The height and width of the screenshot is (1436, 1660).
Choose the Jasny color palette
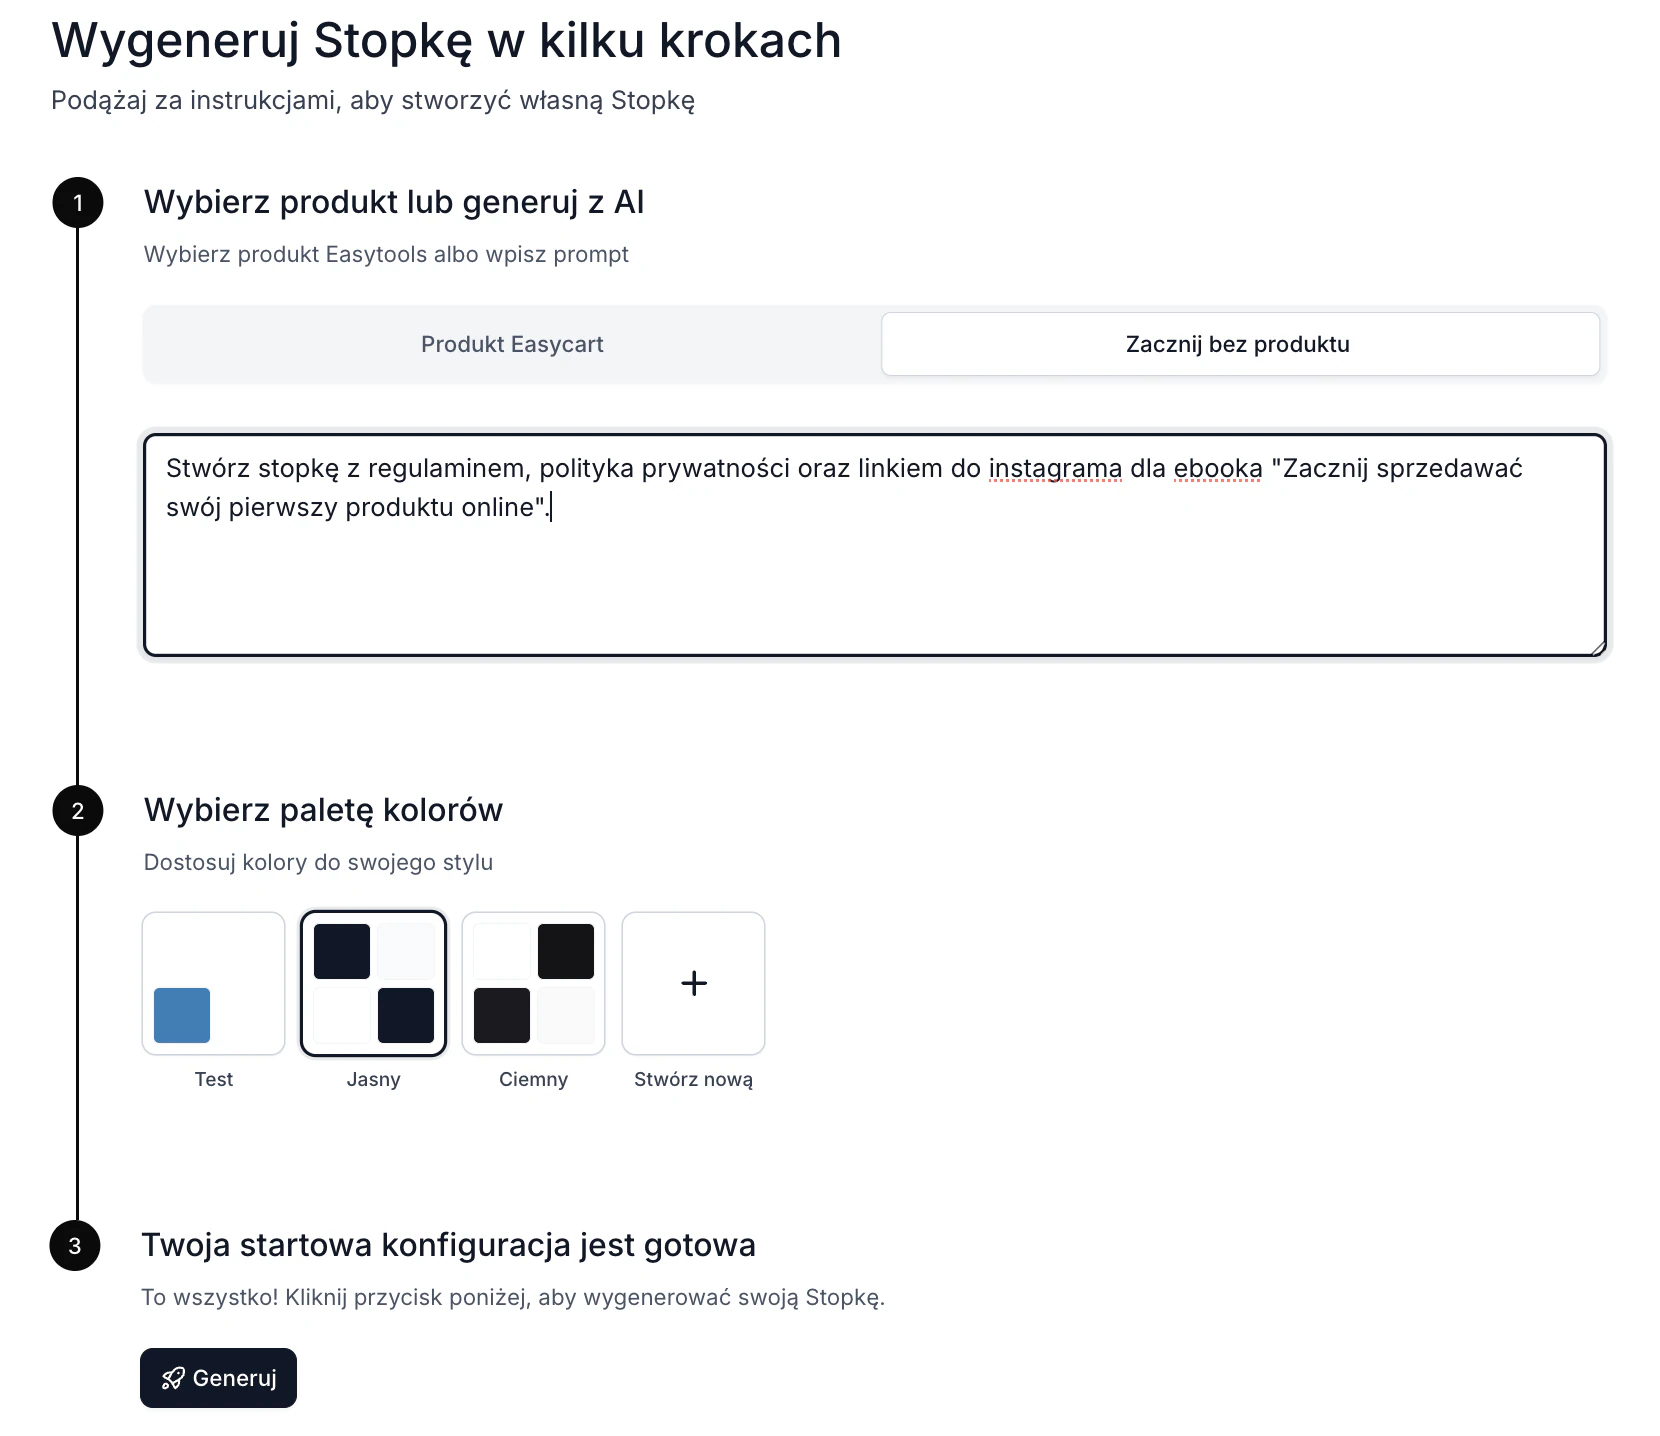point(374,983)
